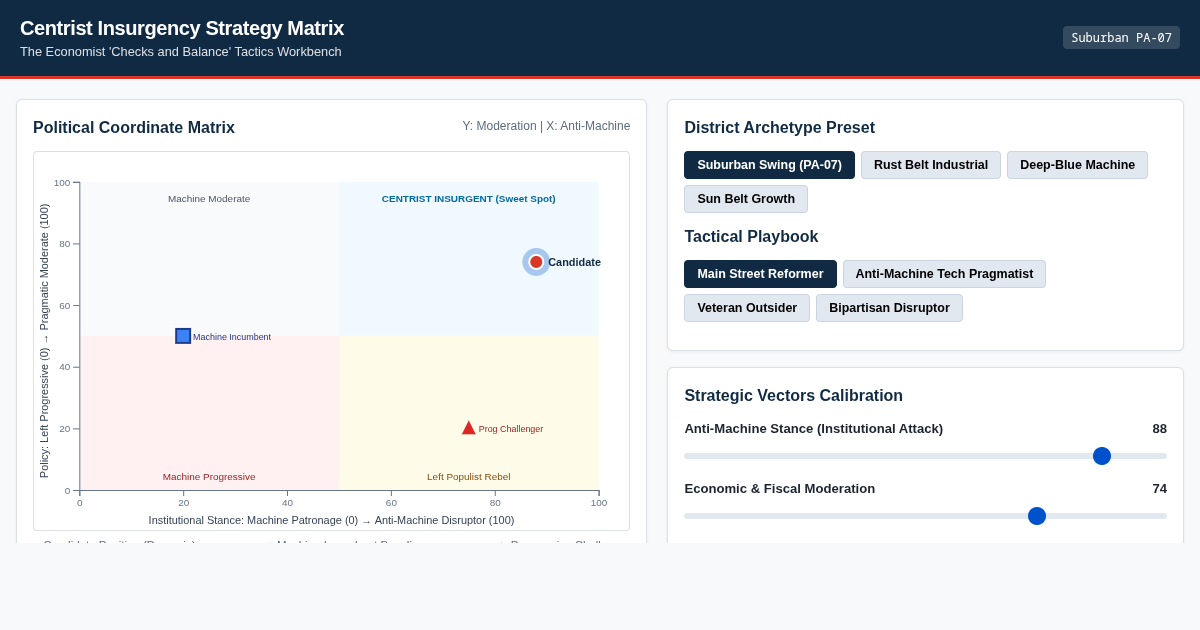Click the Economic & Fiscal Moderation slider handle
This screenshot has height=630, width=1200.
click(x=1037, y=516)
